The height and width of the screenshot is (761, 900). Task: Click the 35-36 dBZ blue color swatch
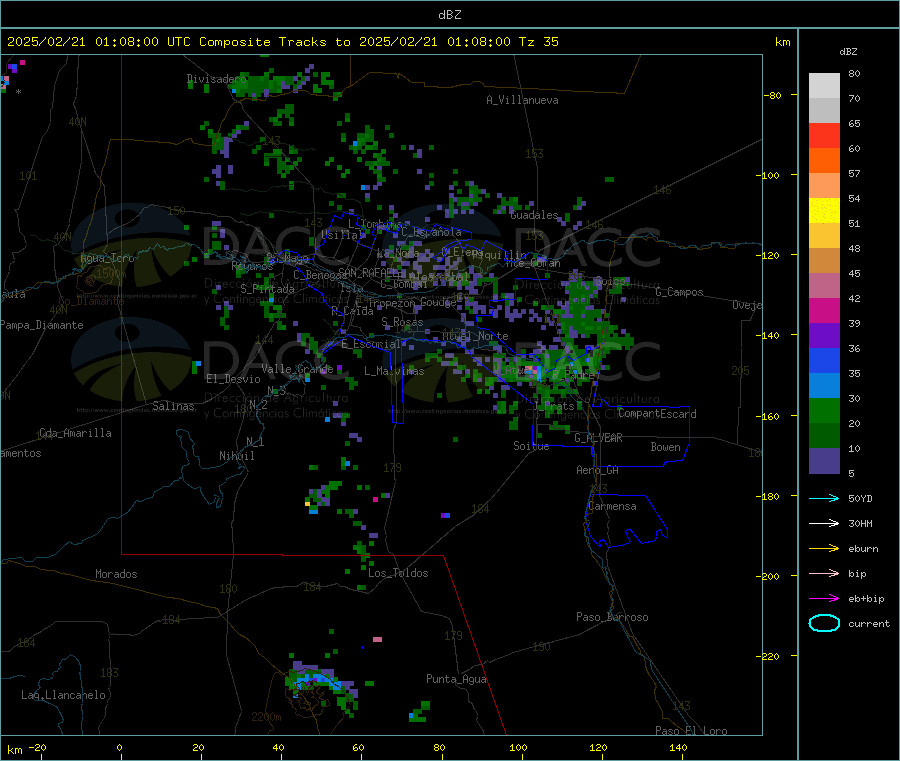824,360
